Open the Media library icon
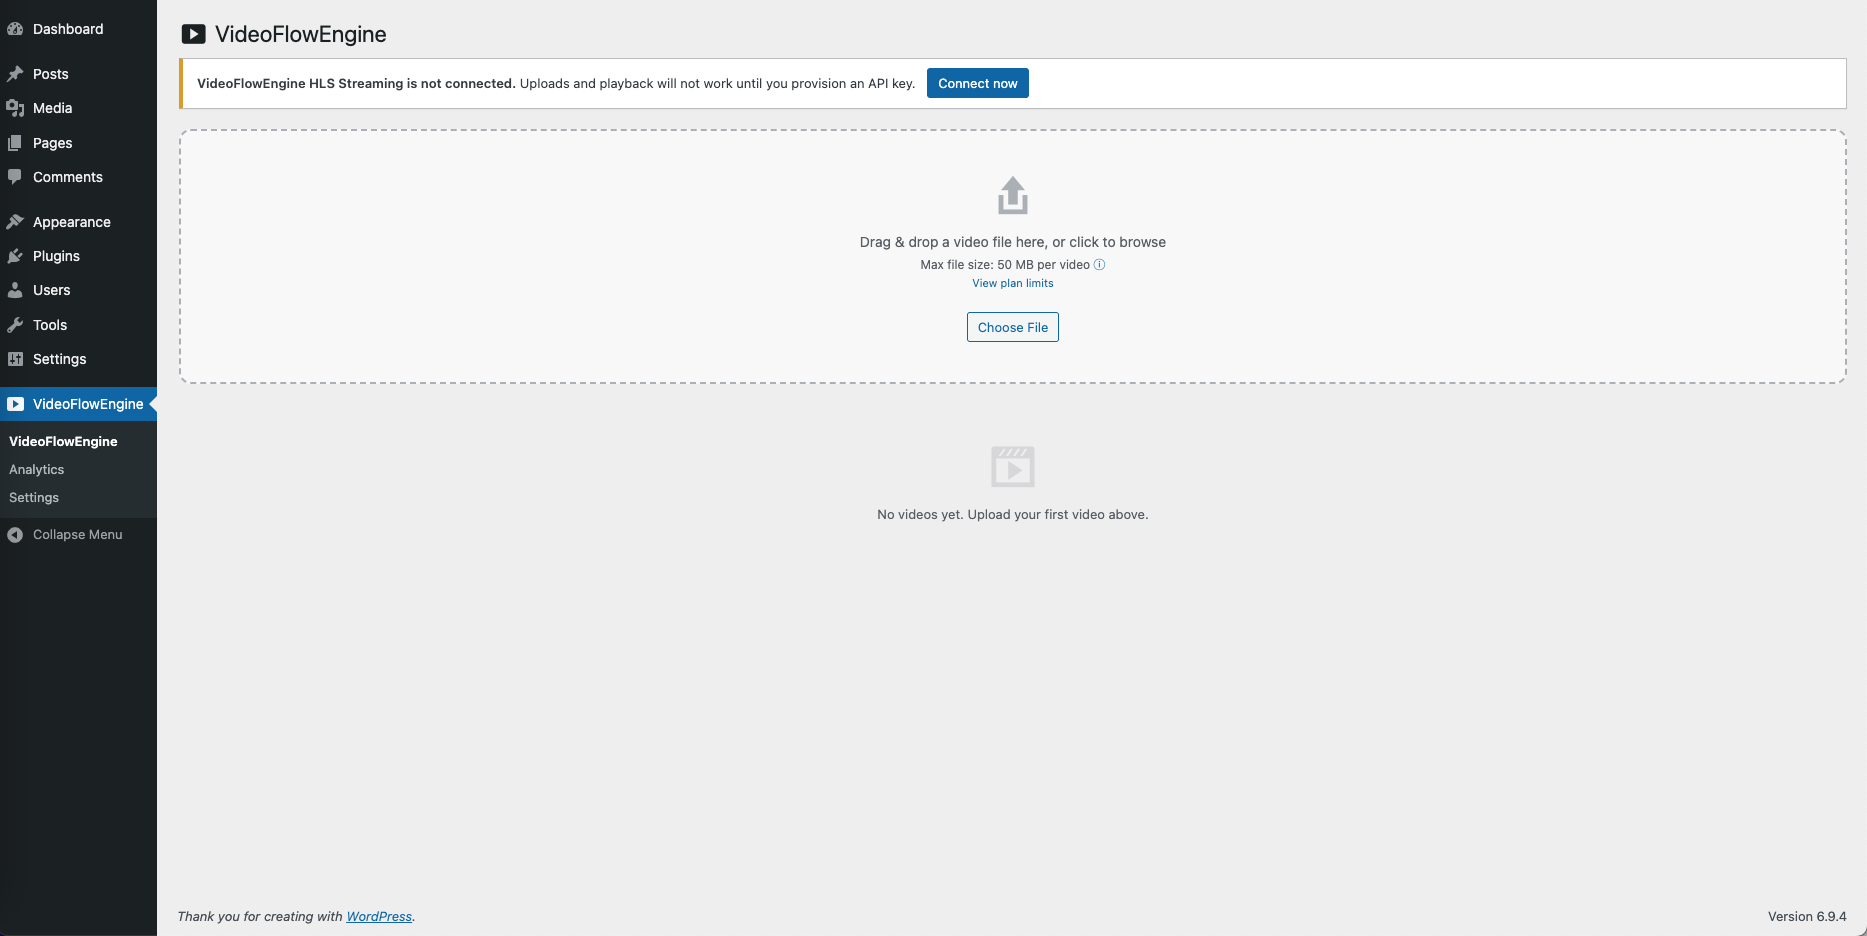 coord(15,108)
